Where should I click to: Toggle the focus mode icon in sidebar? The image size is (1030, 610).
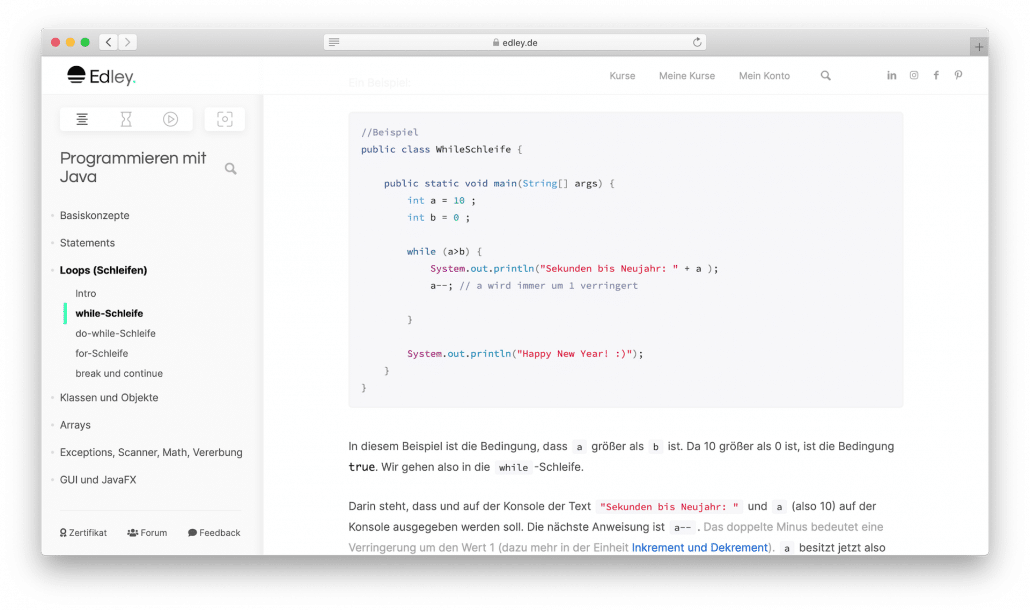coord(225,119)
